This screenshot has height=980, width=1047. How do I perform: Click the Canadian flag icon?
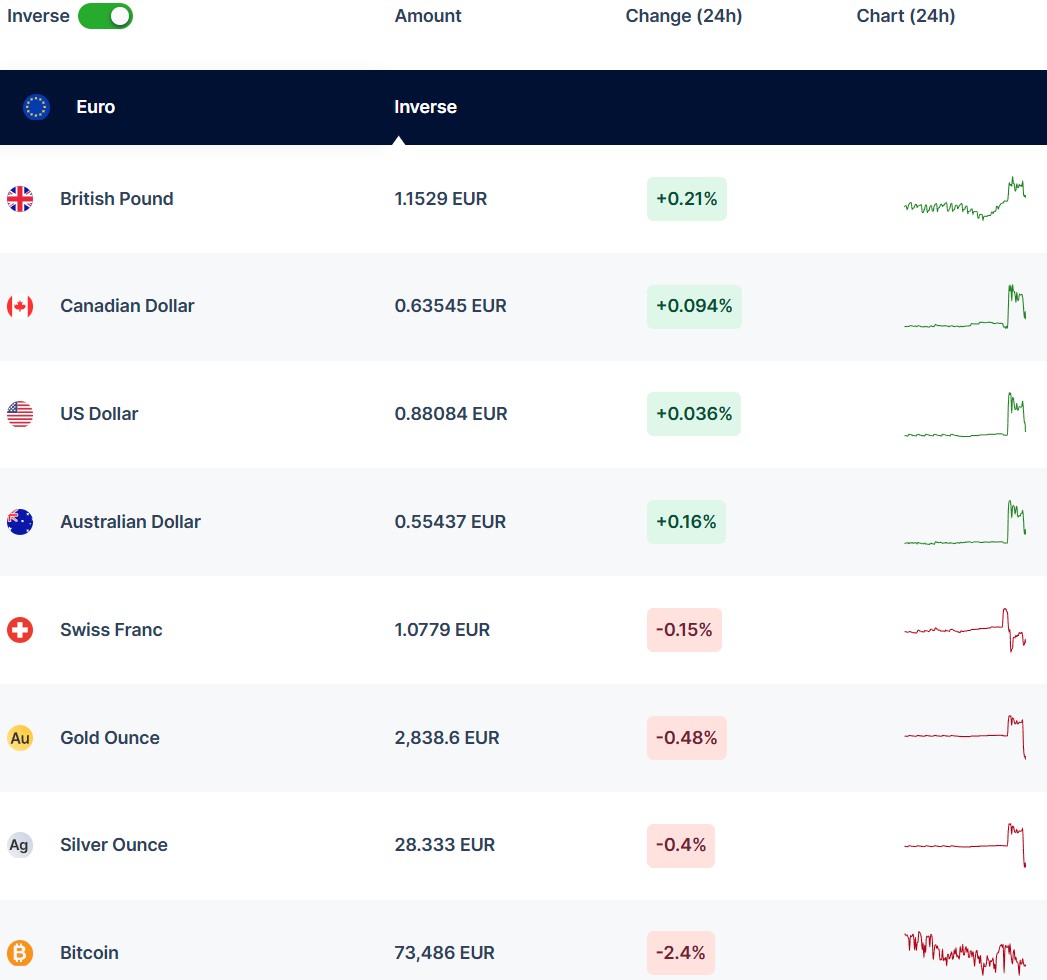point(20,306)
